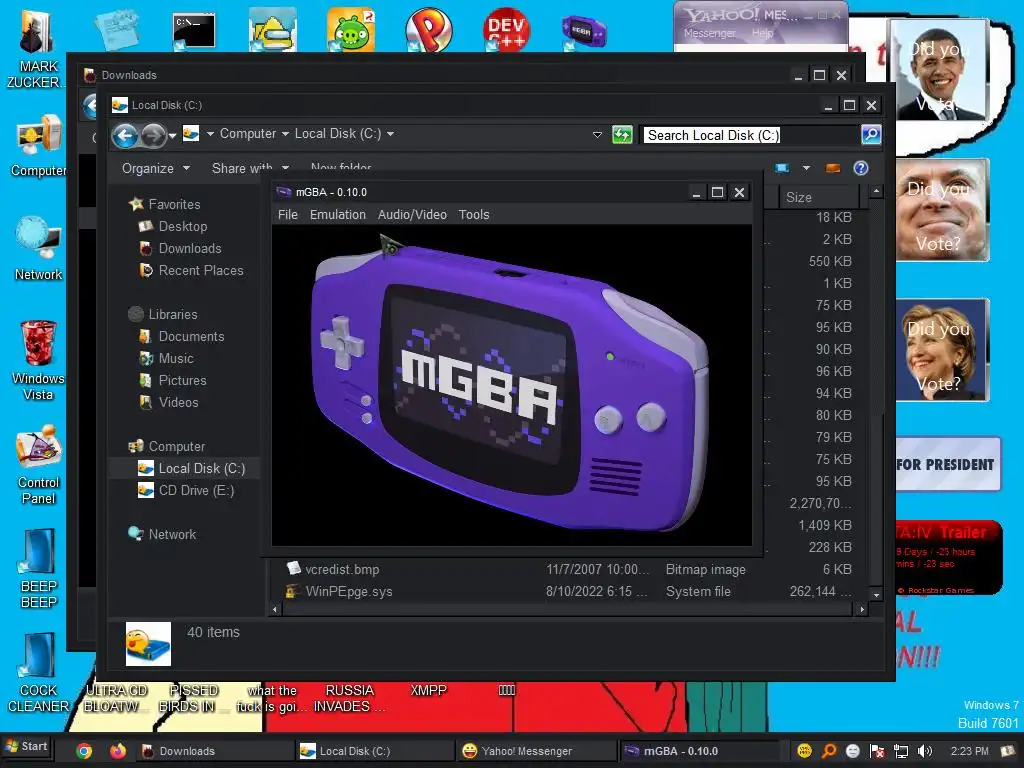This screenshot has height=768, width=1024.
Task: Open BEEP BEEP desktop icon
Action: pyautogui.click(x=38, y=569)
